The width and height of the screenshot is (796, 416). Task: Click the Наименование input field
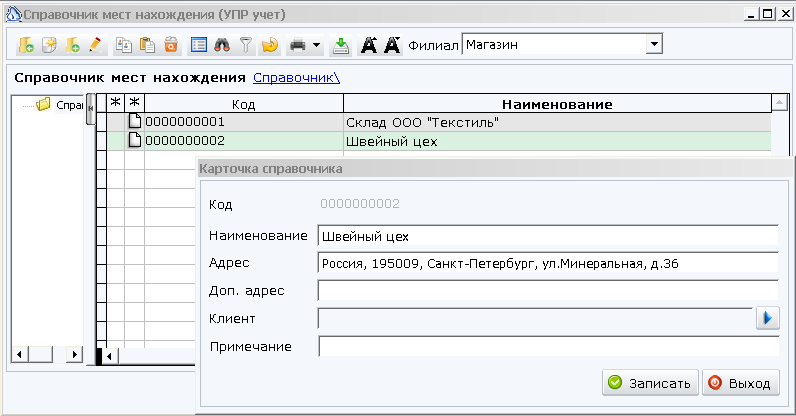click(x=547, y=236)
